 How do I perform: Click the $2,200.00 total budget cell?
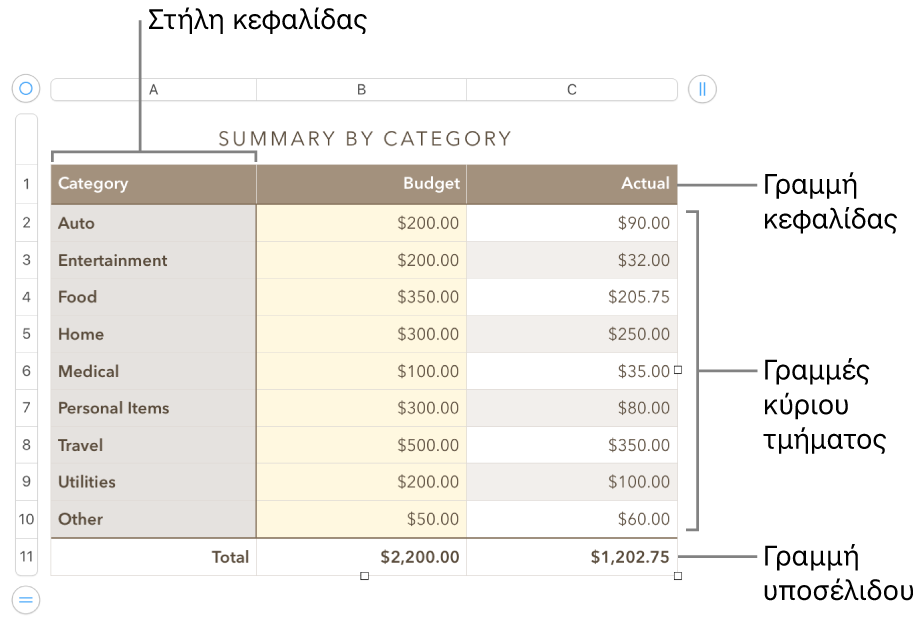point(362,557)
